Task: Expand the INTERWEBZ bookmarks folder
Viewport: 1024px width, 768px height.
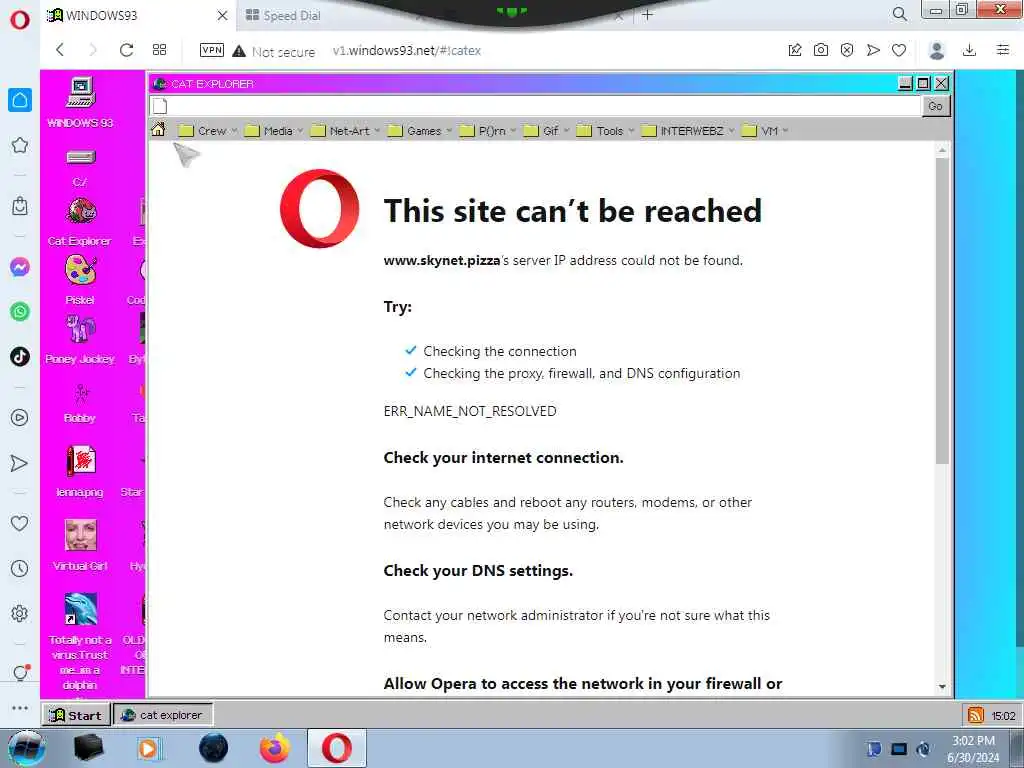Action: [x=688, y=131]
